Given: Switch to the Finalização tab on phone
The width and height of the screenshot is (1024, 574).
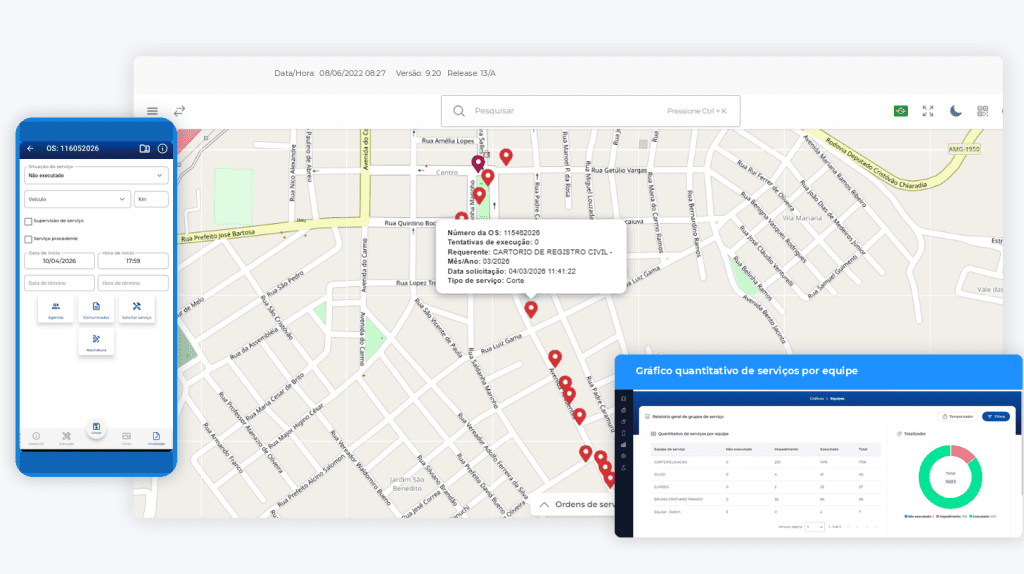Looking at the screenshot, I should coord(156,438).
